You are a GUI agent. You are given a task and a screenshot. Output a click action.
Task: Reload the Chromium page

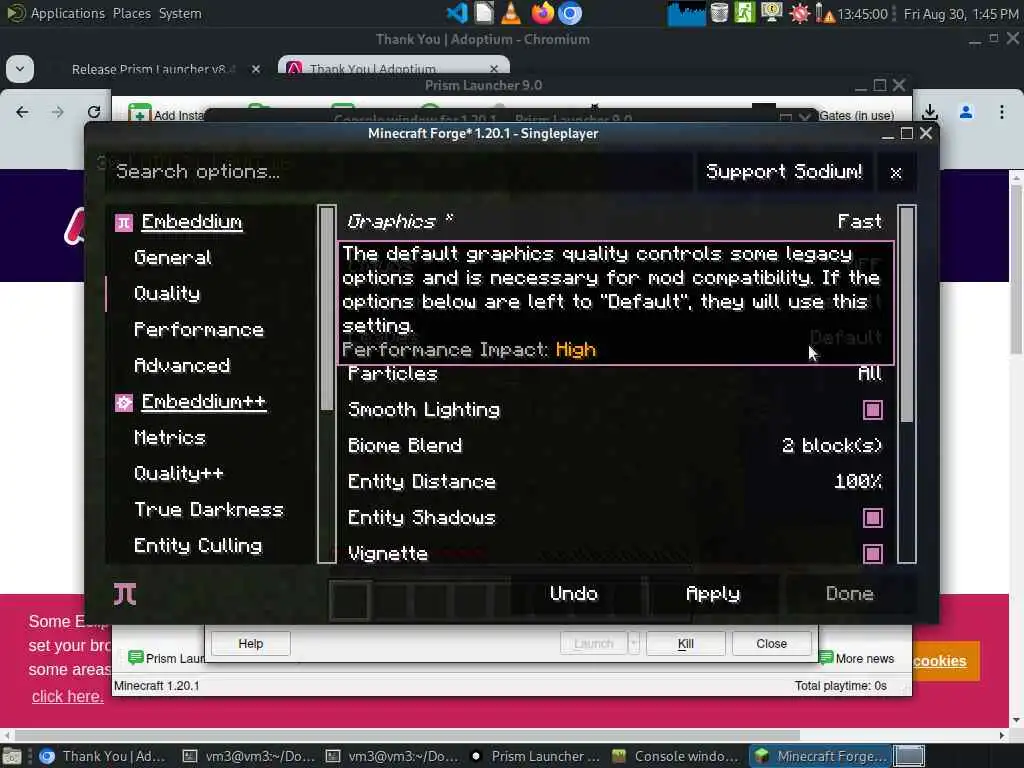[x=94, y=112]
